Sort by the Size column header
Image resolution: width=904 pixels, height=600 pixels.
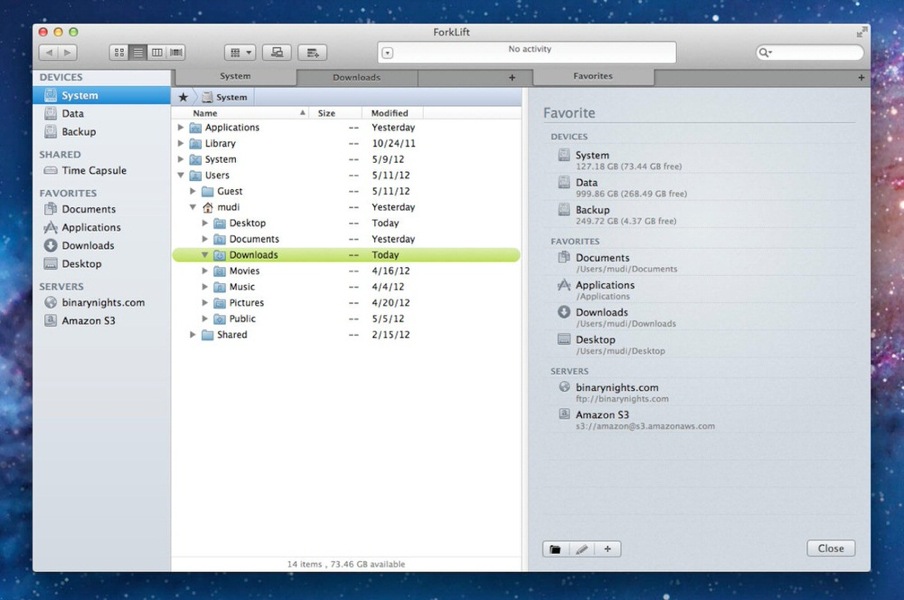335,113
